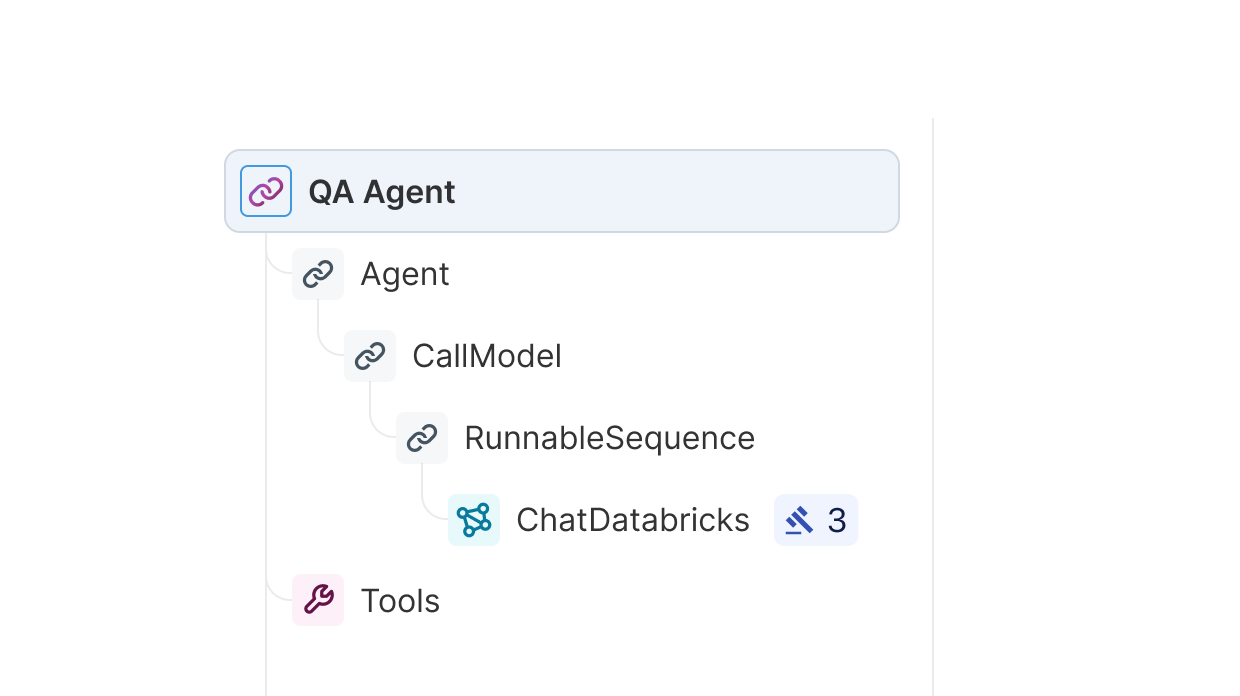Click the vertical divider right of the tree
1240x696 pixels.
click(x=933, y=400)
